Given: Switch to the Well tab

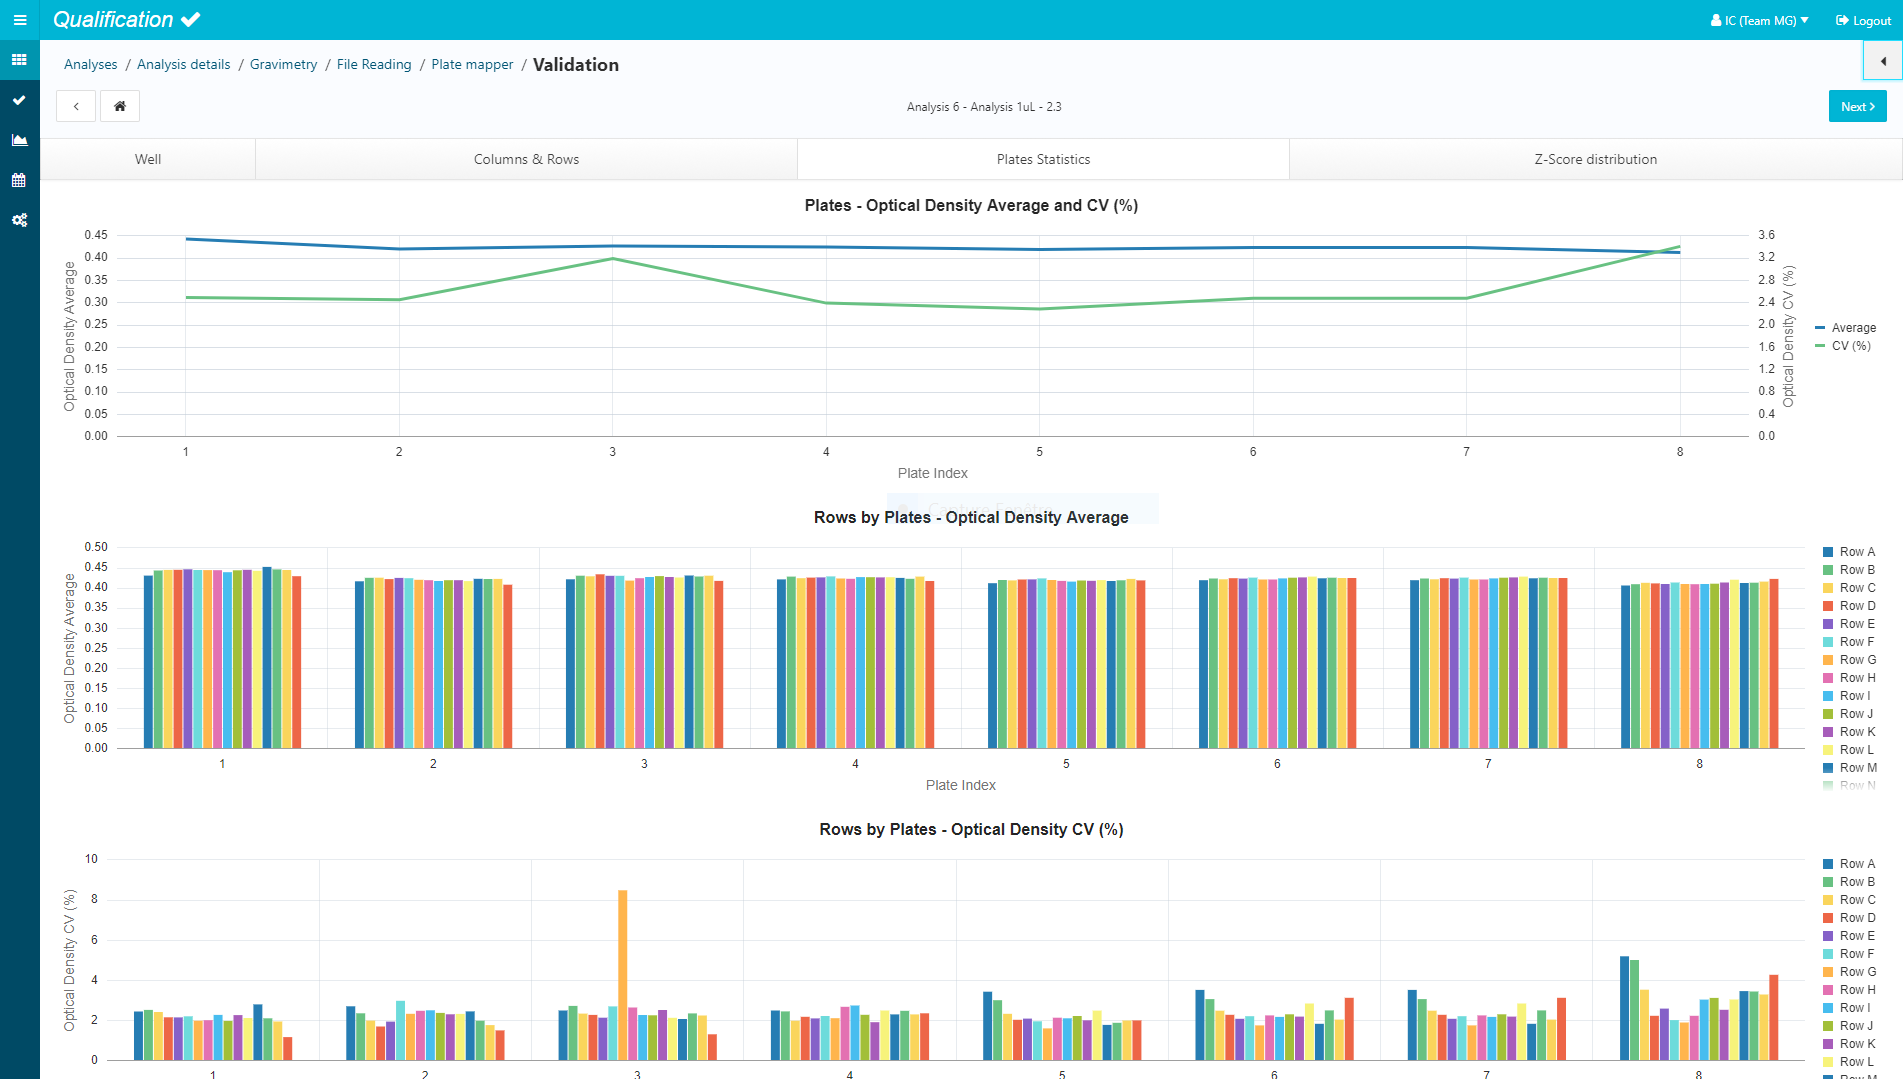Looking at the screenshot, I should pyautogui.click(x=148, y=159).
